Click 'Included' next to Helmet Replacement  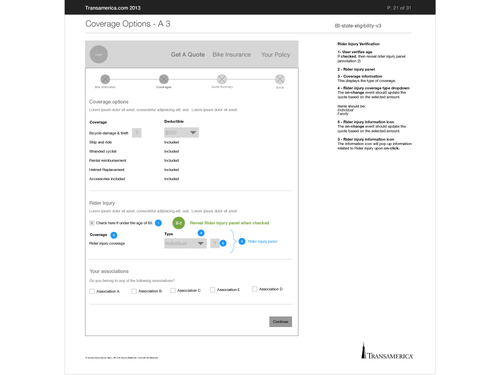pos(171,170)
